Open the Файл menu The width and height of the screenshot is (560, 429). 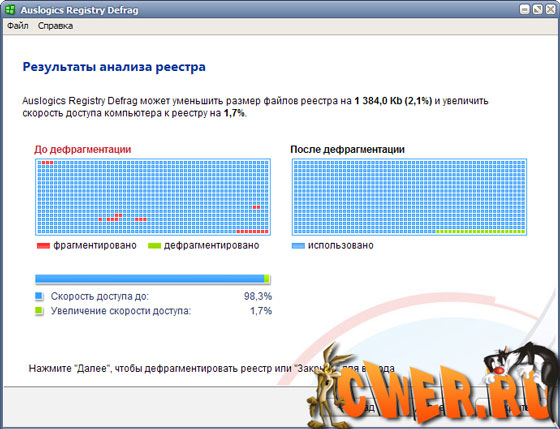click(x=18, y=26)
